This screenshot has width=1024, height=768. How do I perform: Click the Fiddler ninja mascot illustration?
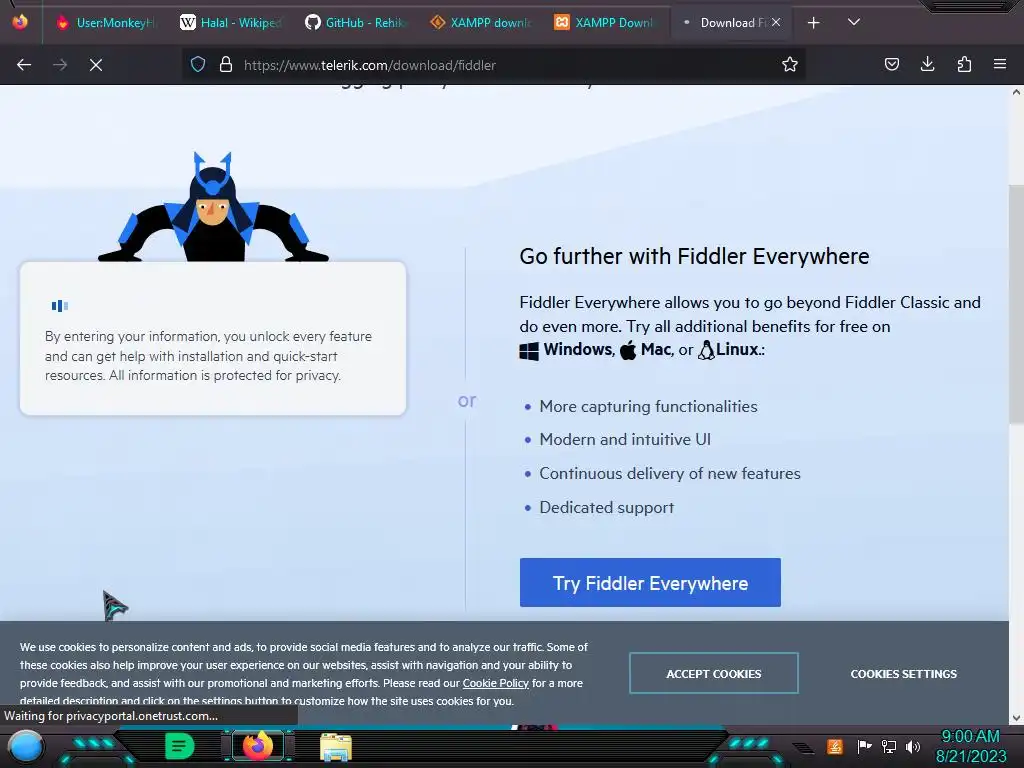tap(213, 206)
